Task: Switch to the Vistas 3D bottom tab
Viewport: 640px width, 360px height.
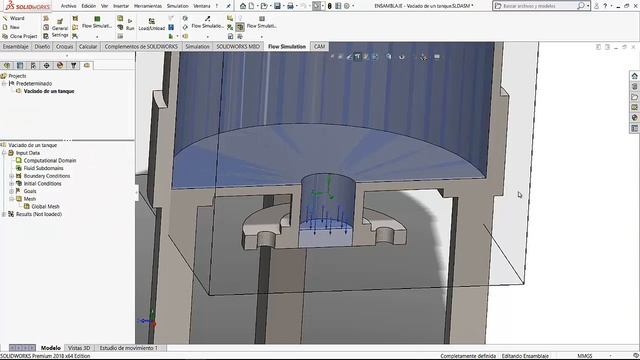Action: click(79, 348)
